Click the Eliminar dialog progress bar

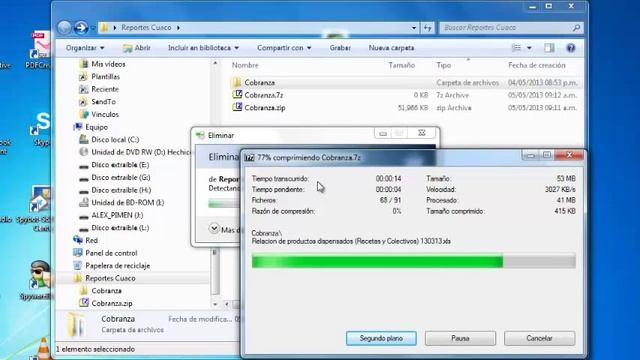coord(224,203)
